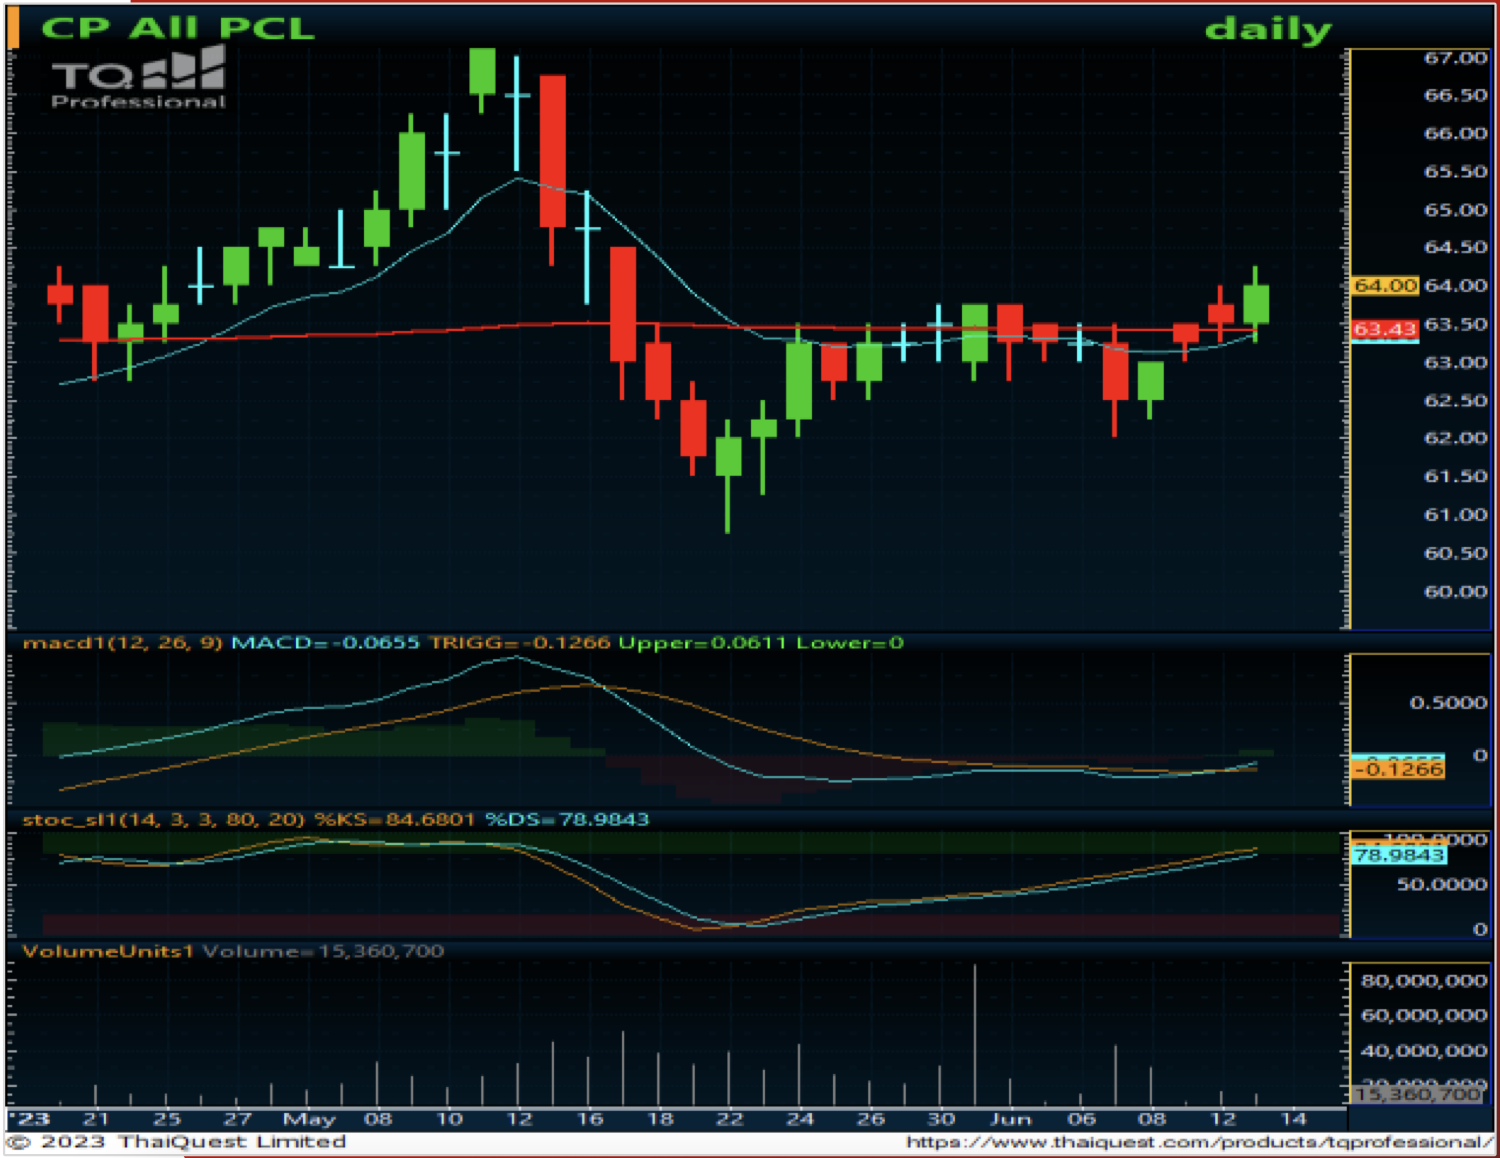The height and width of the screenshot is (1158, 1500).
Task: Select the gray 15,360,700 volume axis tag
Action: tap(1418, 1095)
